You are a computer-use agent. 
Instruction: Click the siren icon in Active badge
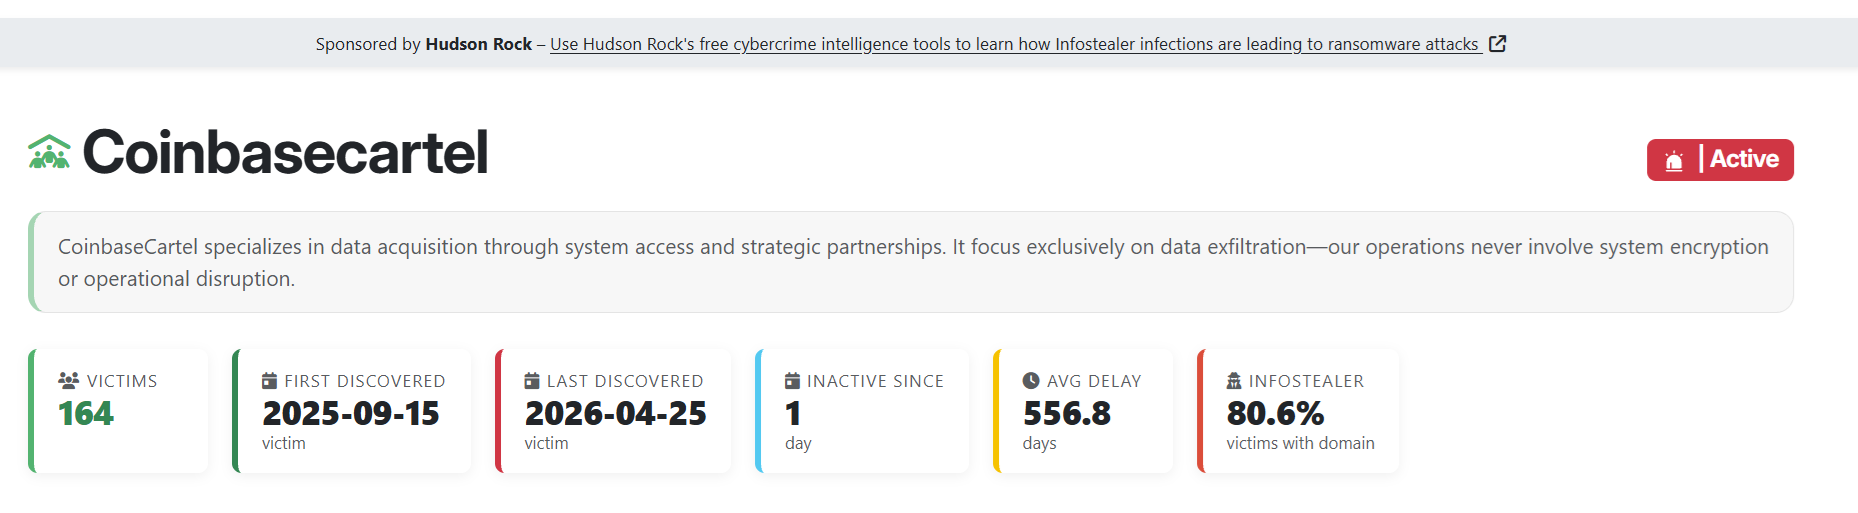coord(1674,161)
